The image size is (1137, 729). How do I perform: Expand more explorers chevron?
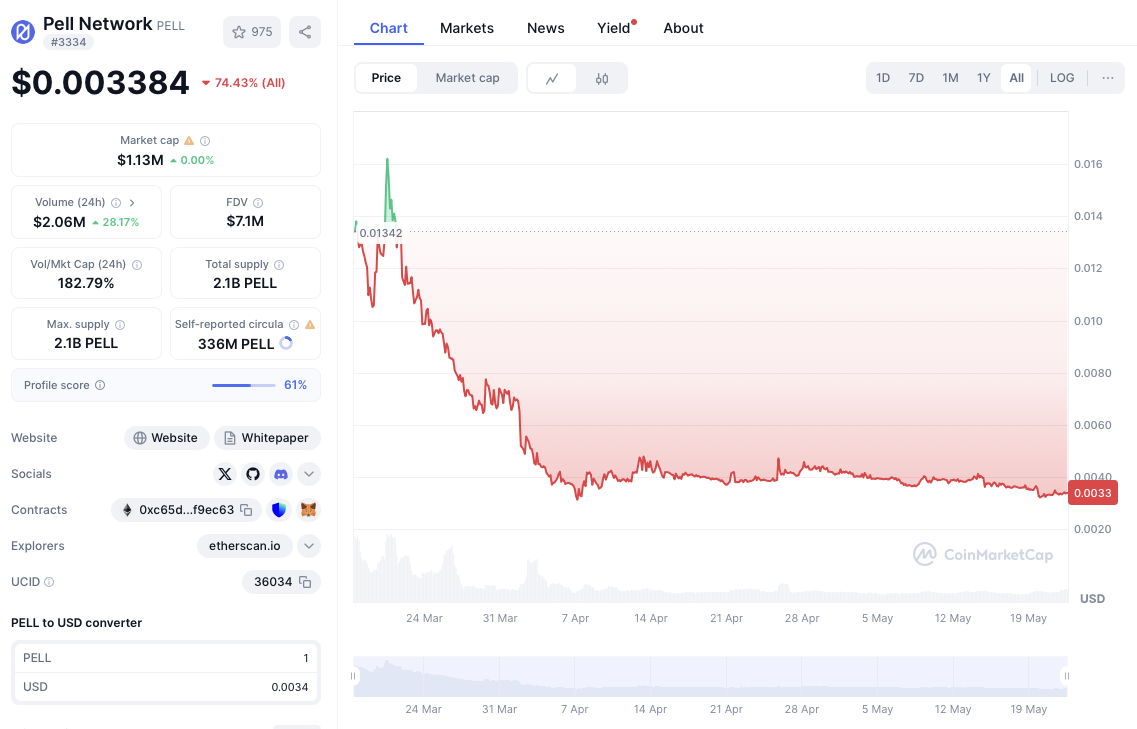click(309, 546)
